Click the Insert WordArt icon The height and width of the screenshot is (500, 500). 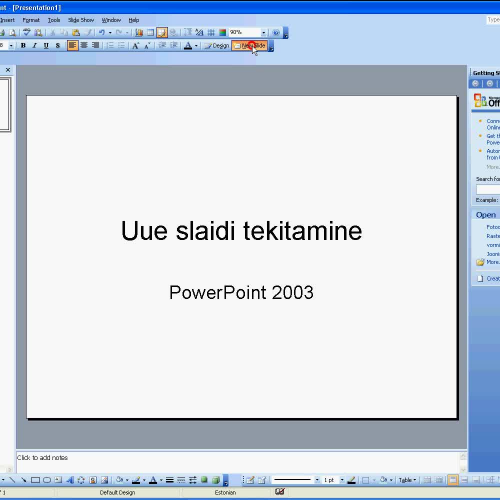click(70, 480)
